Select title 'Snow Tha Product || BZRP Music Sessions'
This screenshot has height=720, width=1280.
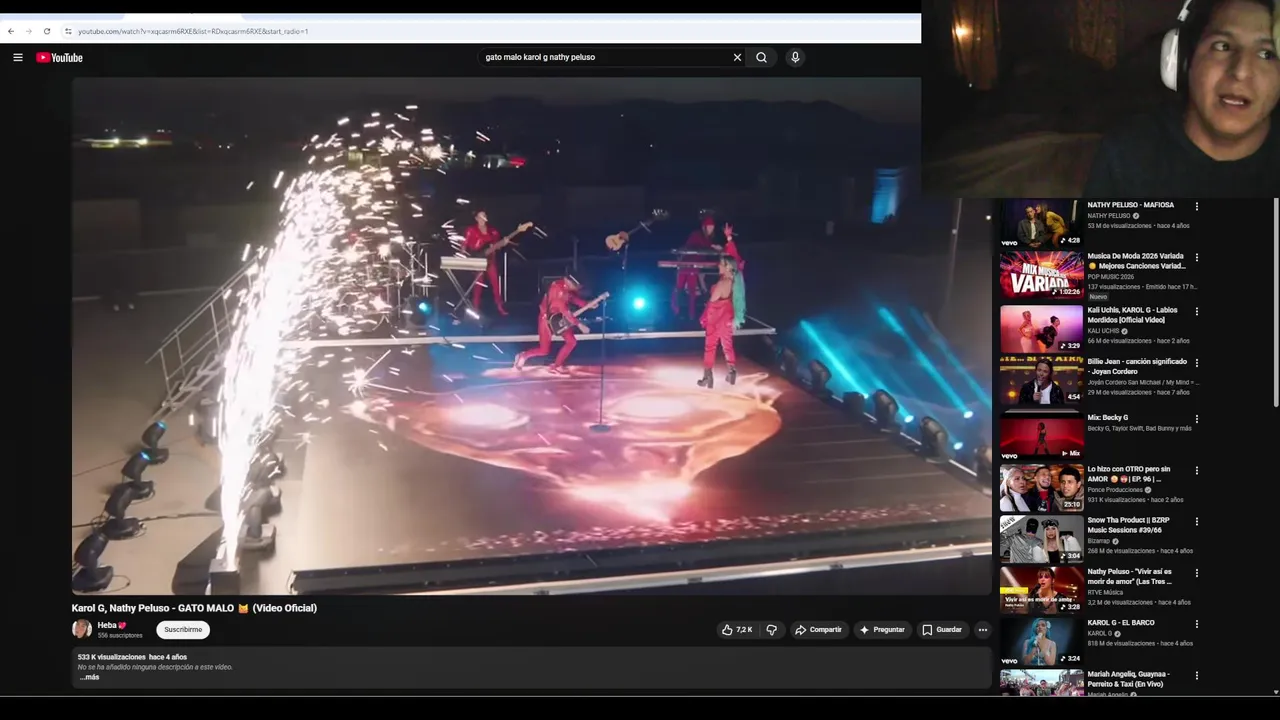coord(1128,525)
